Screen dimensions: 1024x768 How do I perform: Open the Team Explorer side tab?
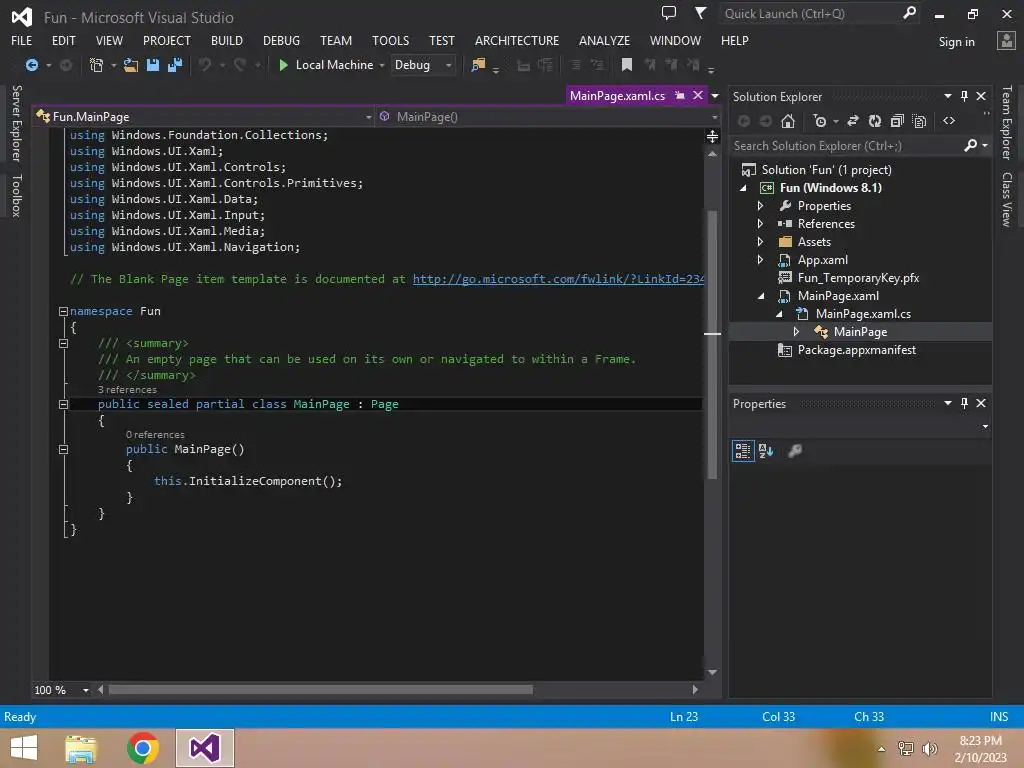click(x=1007, y=122)
